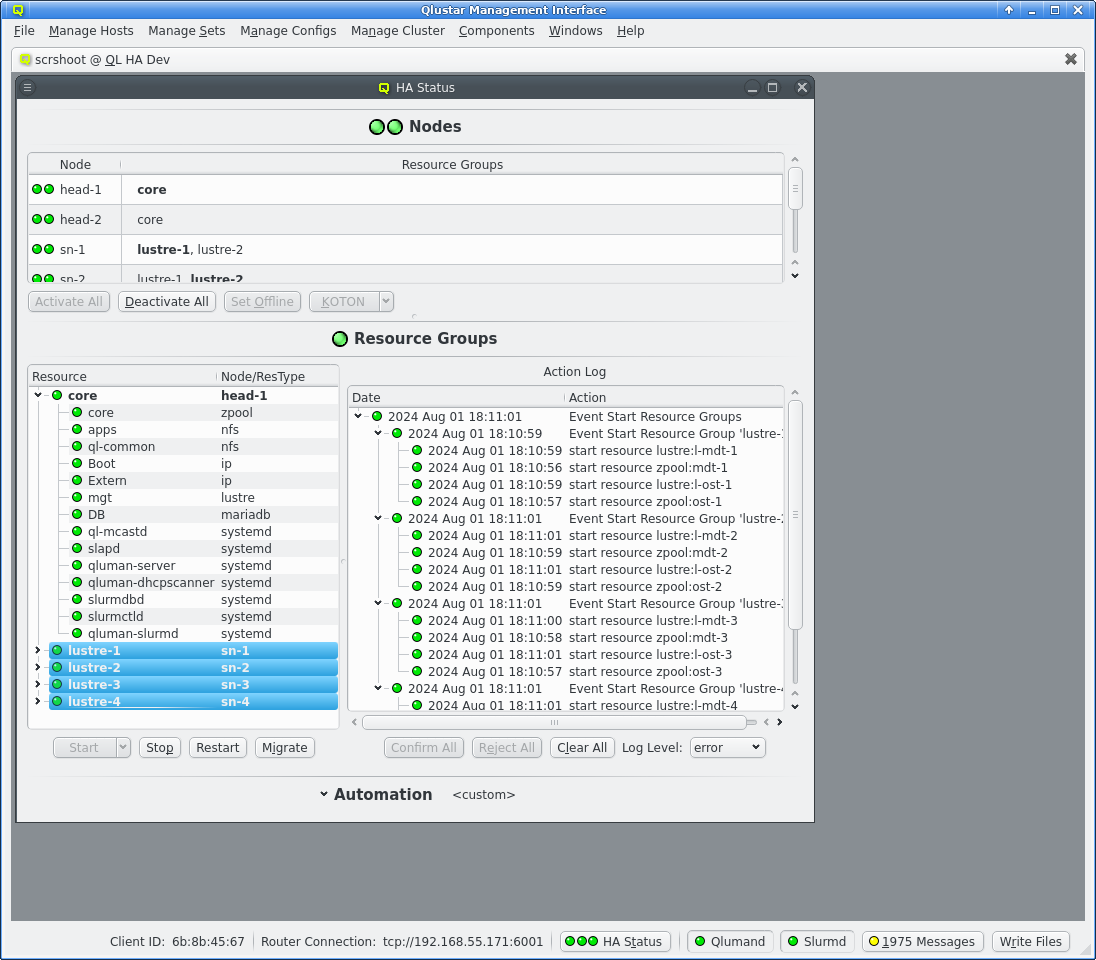Viewport: 1096px width, 960px height.
Task: Click status icon of the zpool:ost-2 log entry
Action: coord(417,586)
